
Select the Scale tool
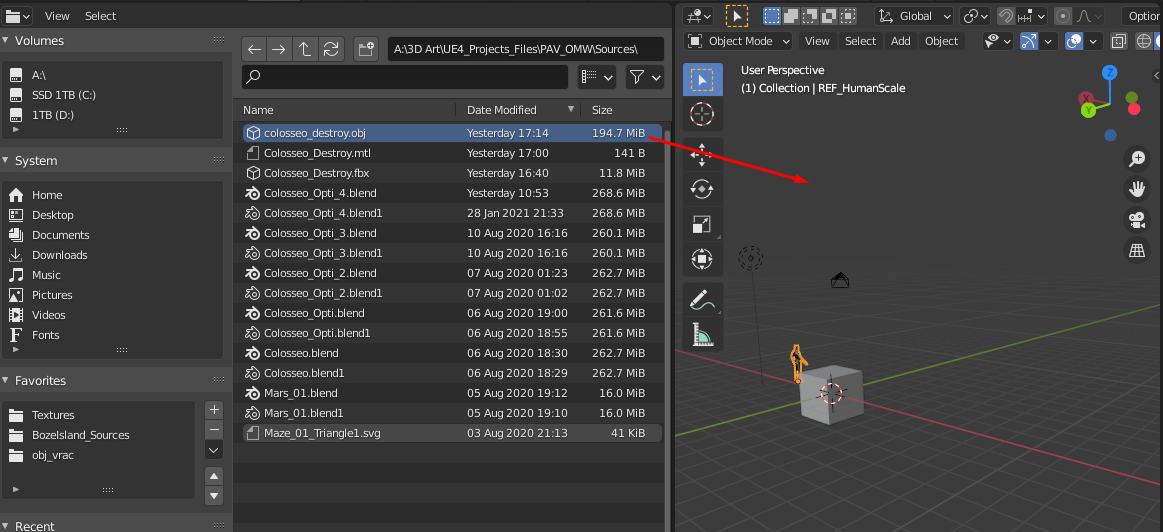tap(702, 224)
